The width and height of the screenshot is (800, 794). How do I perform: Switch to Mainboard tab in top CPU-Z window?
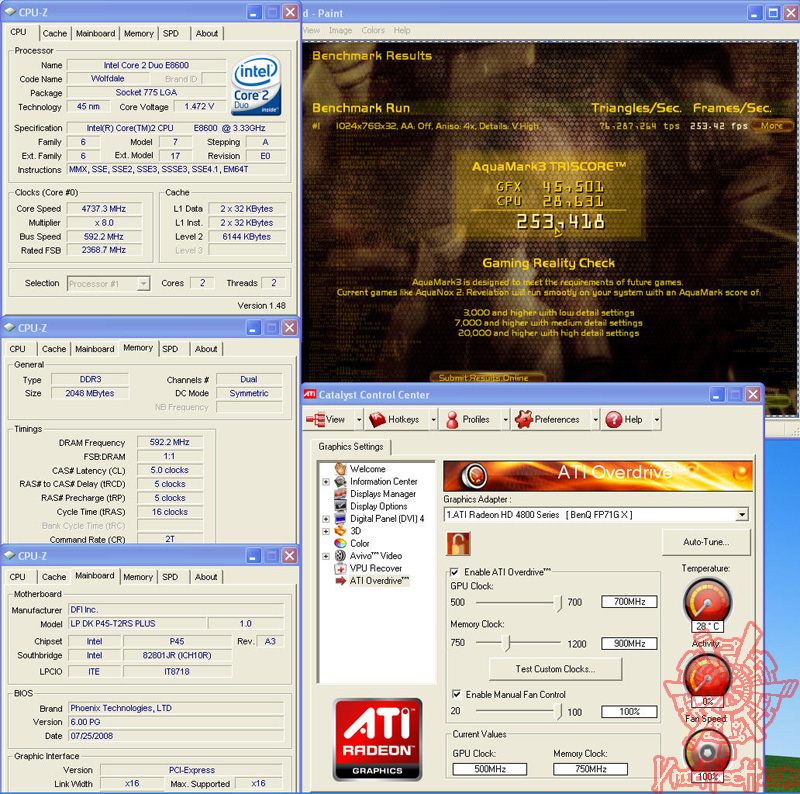[95, 33]
